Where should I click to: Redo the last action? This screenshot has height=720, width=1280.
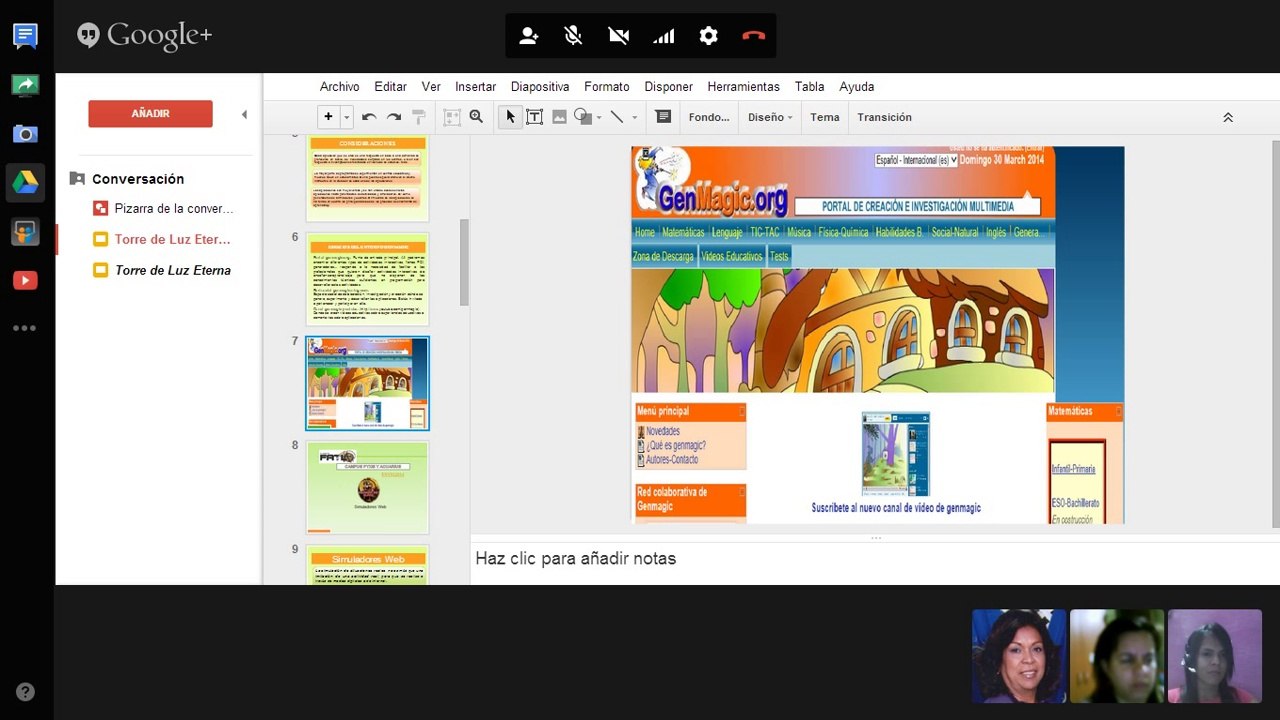click(394, 117)
